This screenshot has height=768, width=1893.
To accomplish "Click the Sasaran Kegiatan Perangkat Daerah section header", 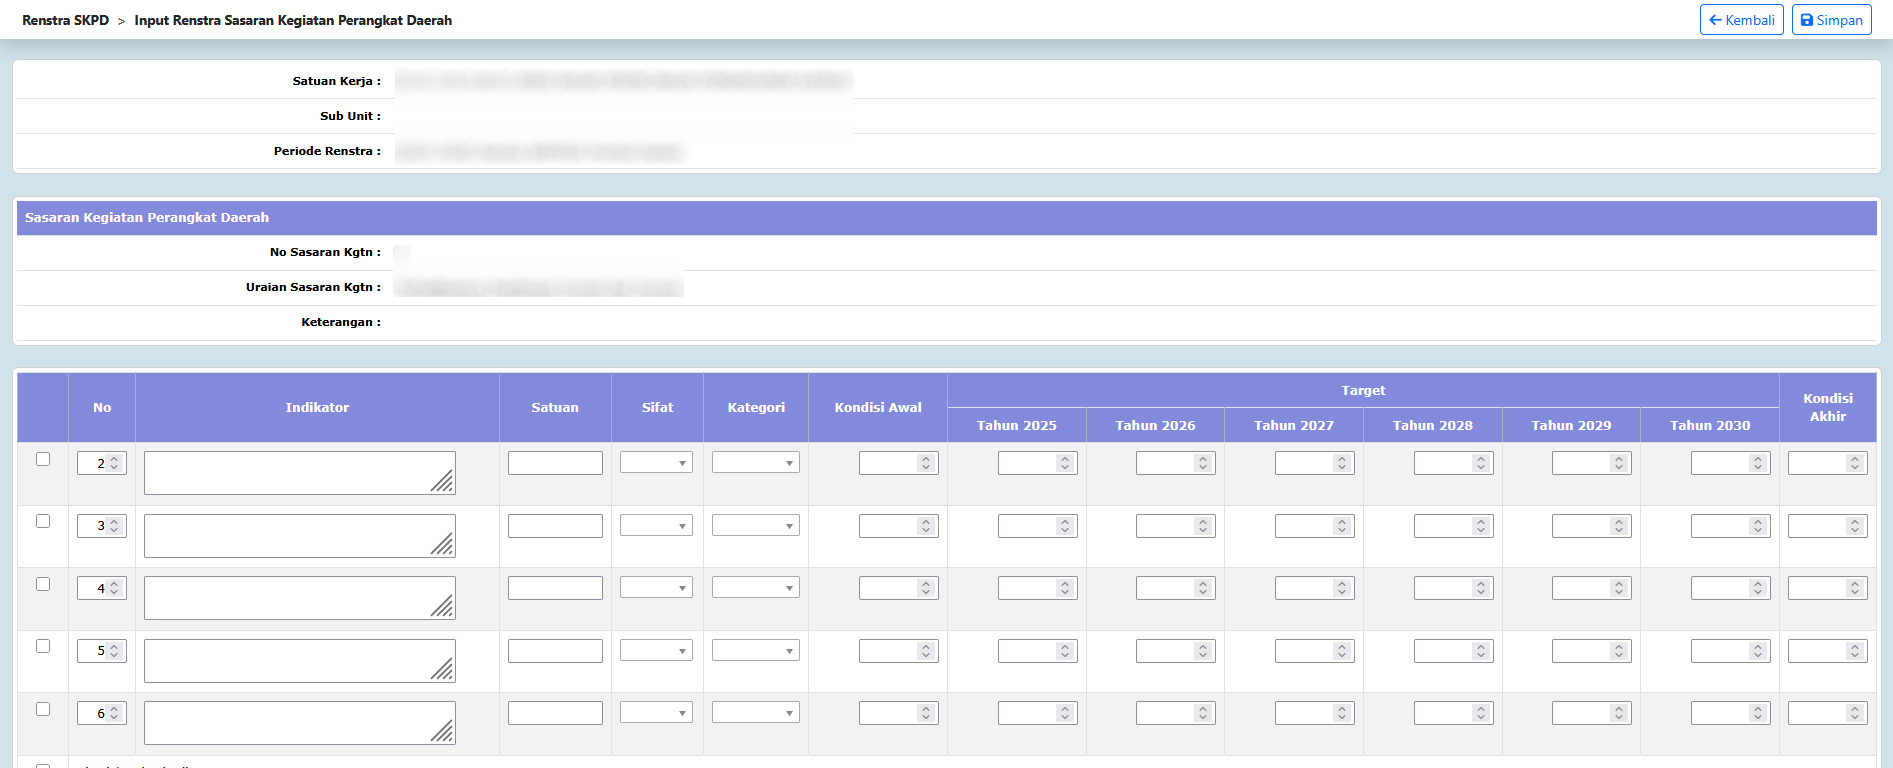I will 946,217.
